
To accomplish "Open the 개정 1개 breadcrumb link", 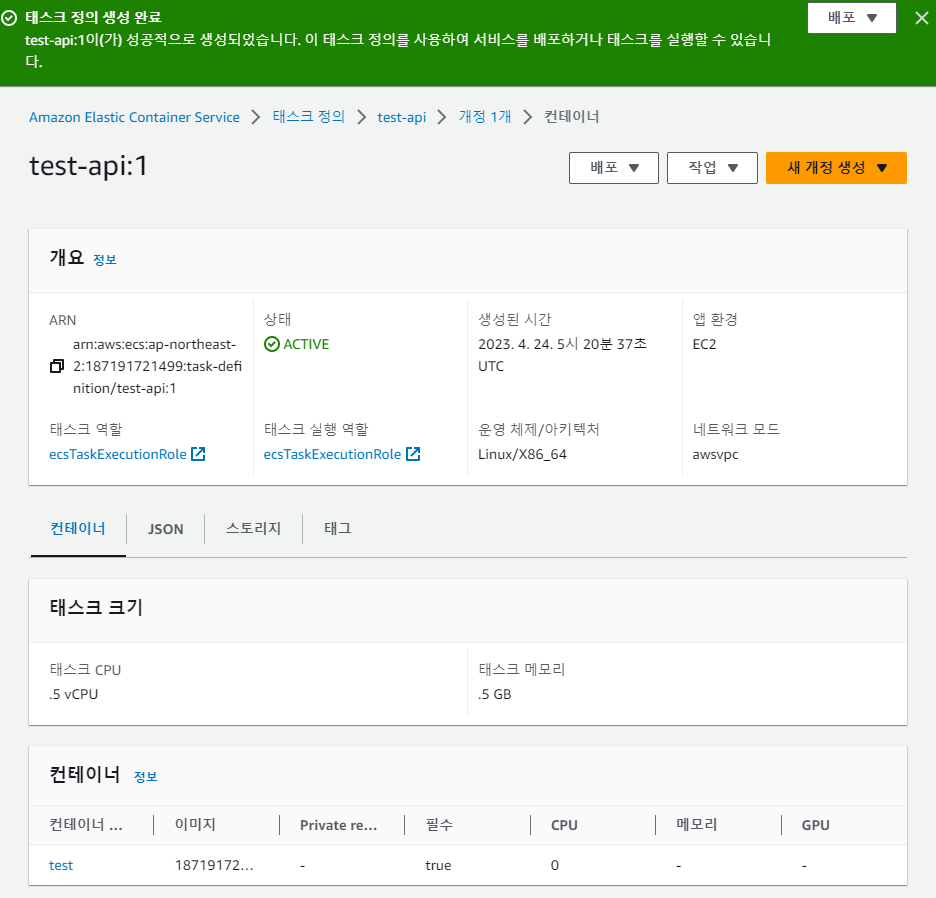I will coord(485,116).
